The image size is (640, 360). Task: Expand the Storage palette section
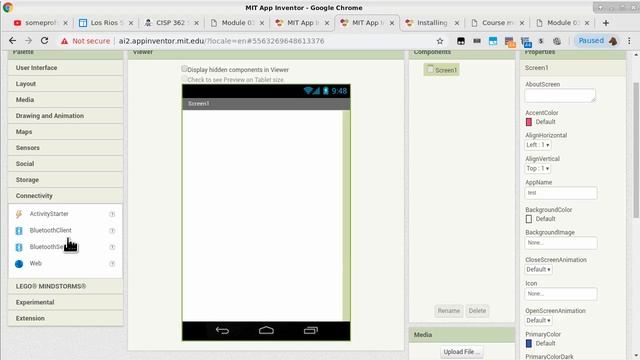(x=65, y=180)
